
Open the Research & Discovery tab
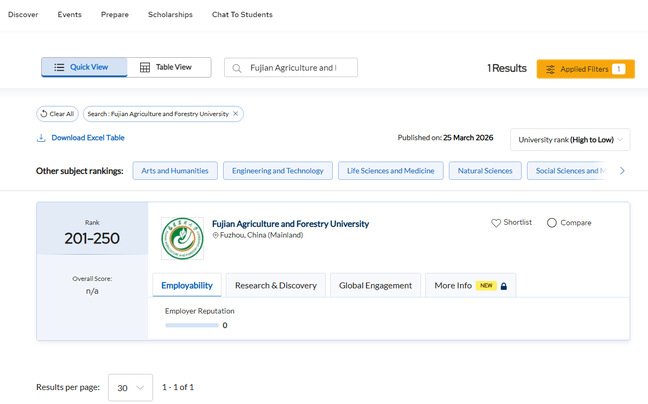tap(275, 285)
